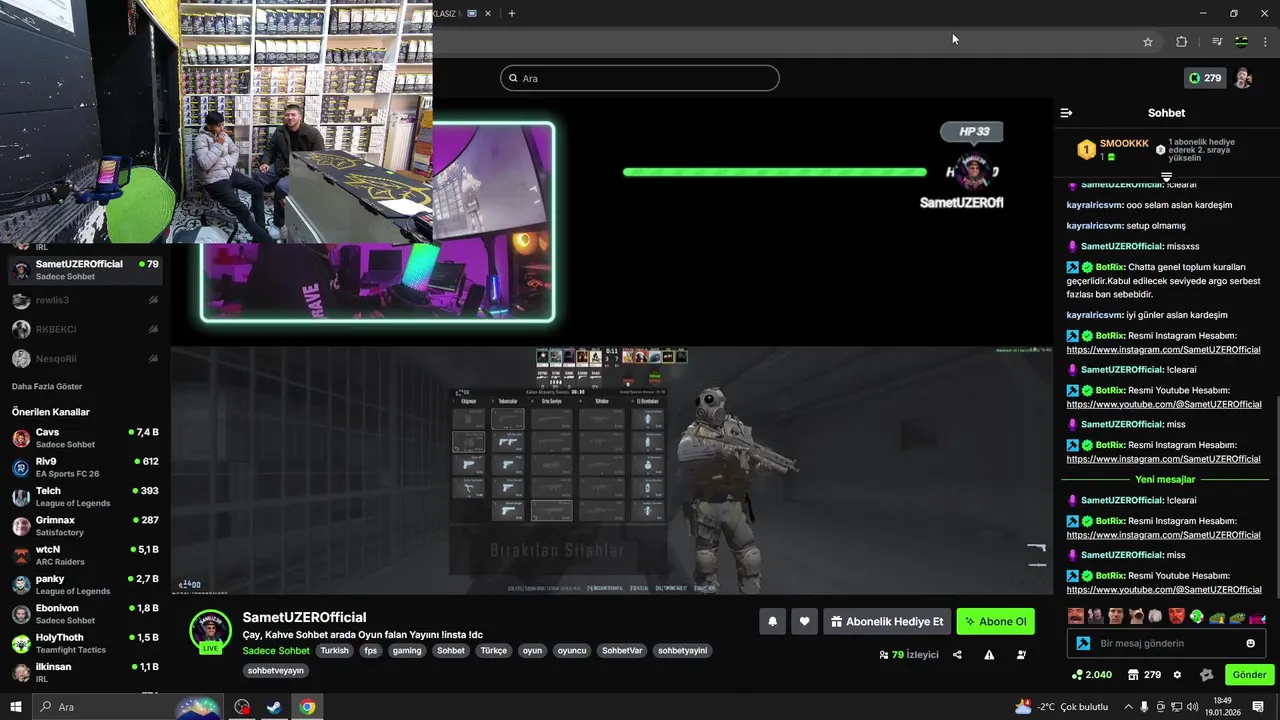Select the sohbetveyayin tag

pos(275,670)
